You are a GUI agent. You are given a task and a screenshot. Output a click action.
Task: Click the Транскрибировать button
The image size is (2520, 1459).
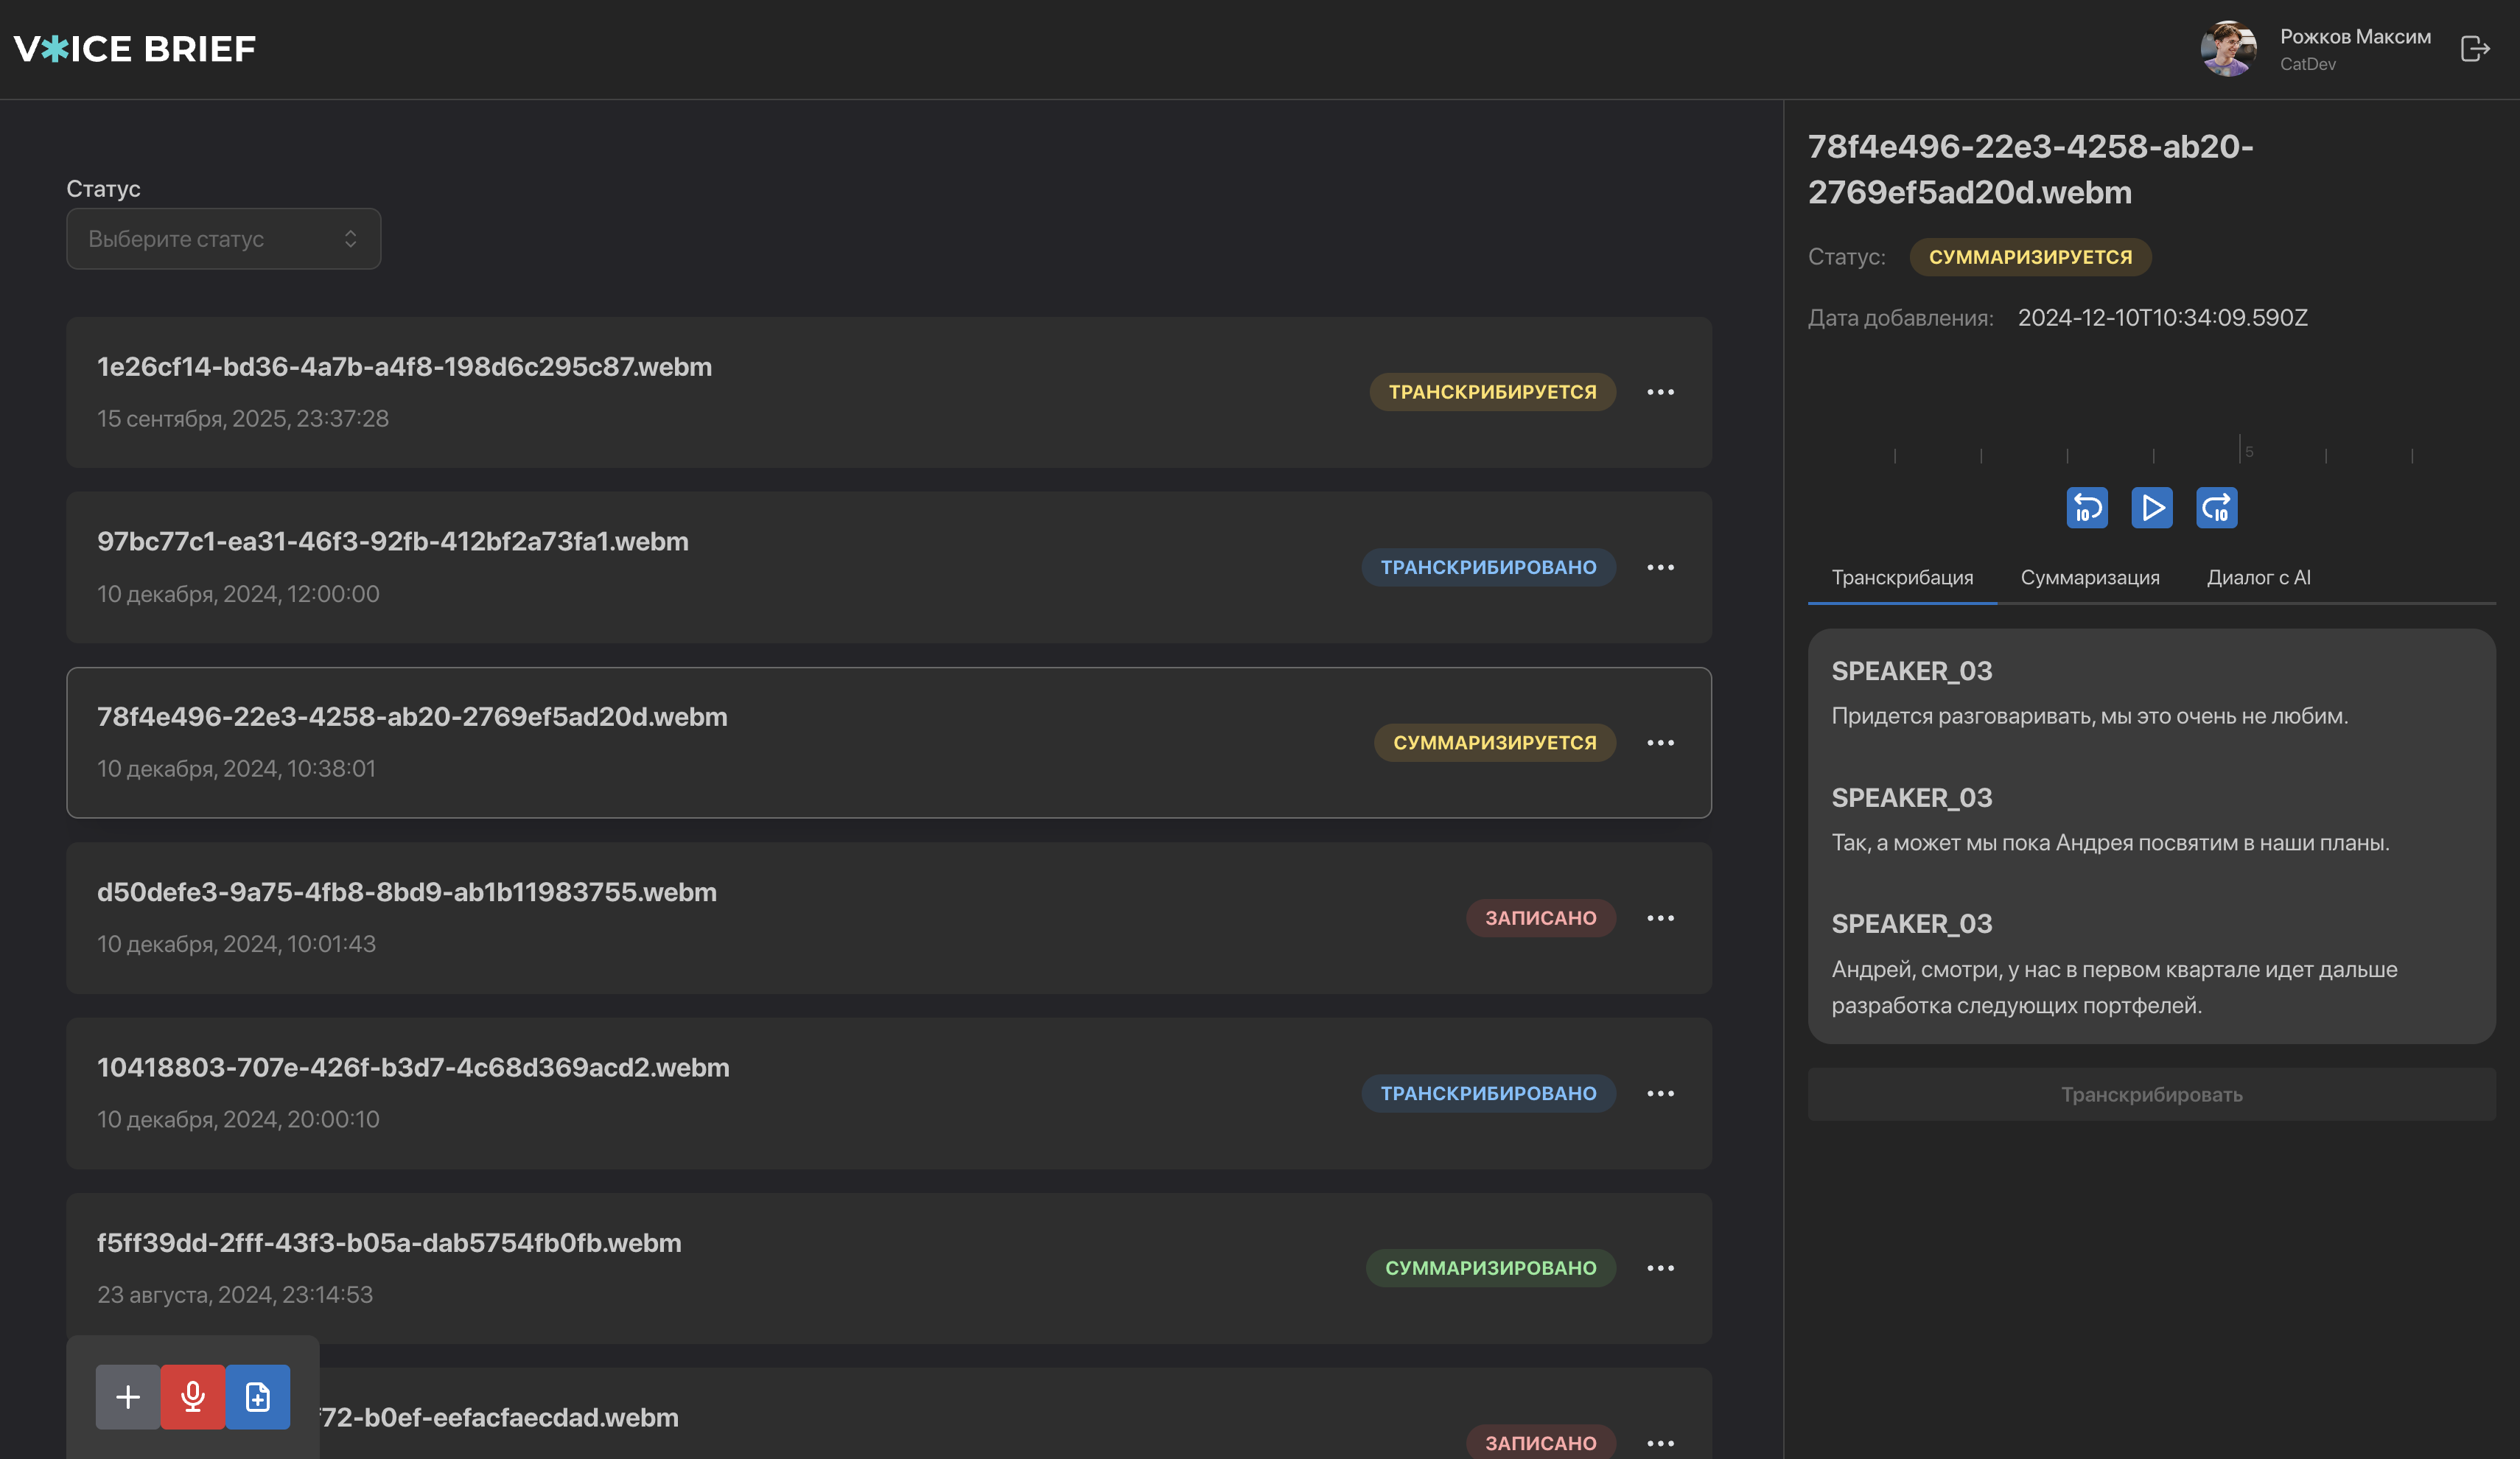click(2151, 1094)
